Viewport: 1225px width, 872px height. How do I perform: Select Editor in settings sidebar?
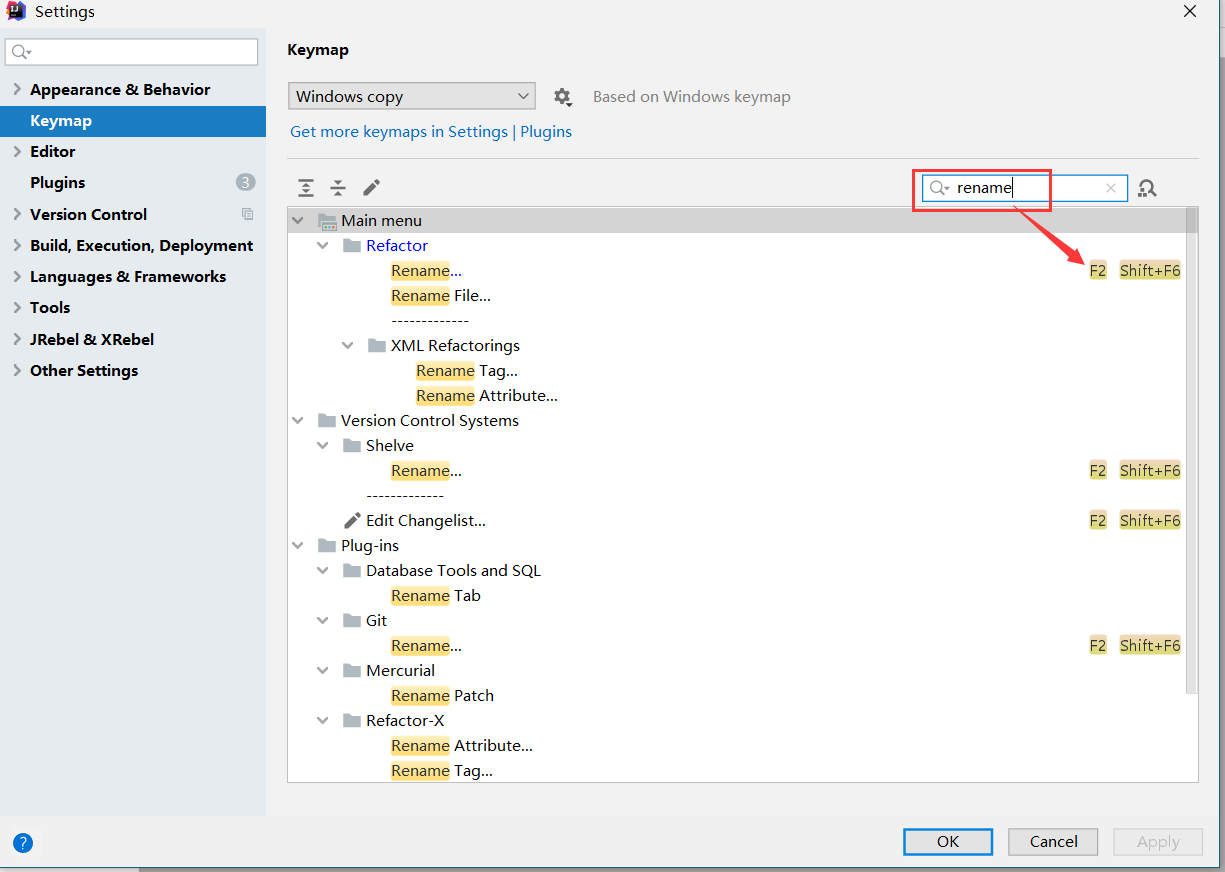53,151
